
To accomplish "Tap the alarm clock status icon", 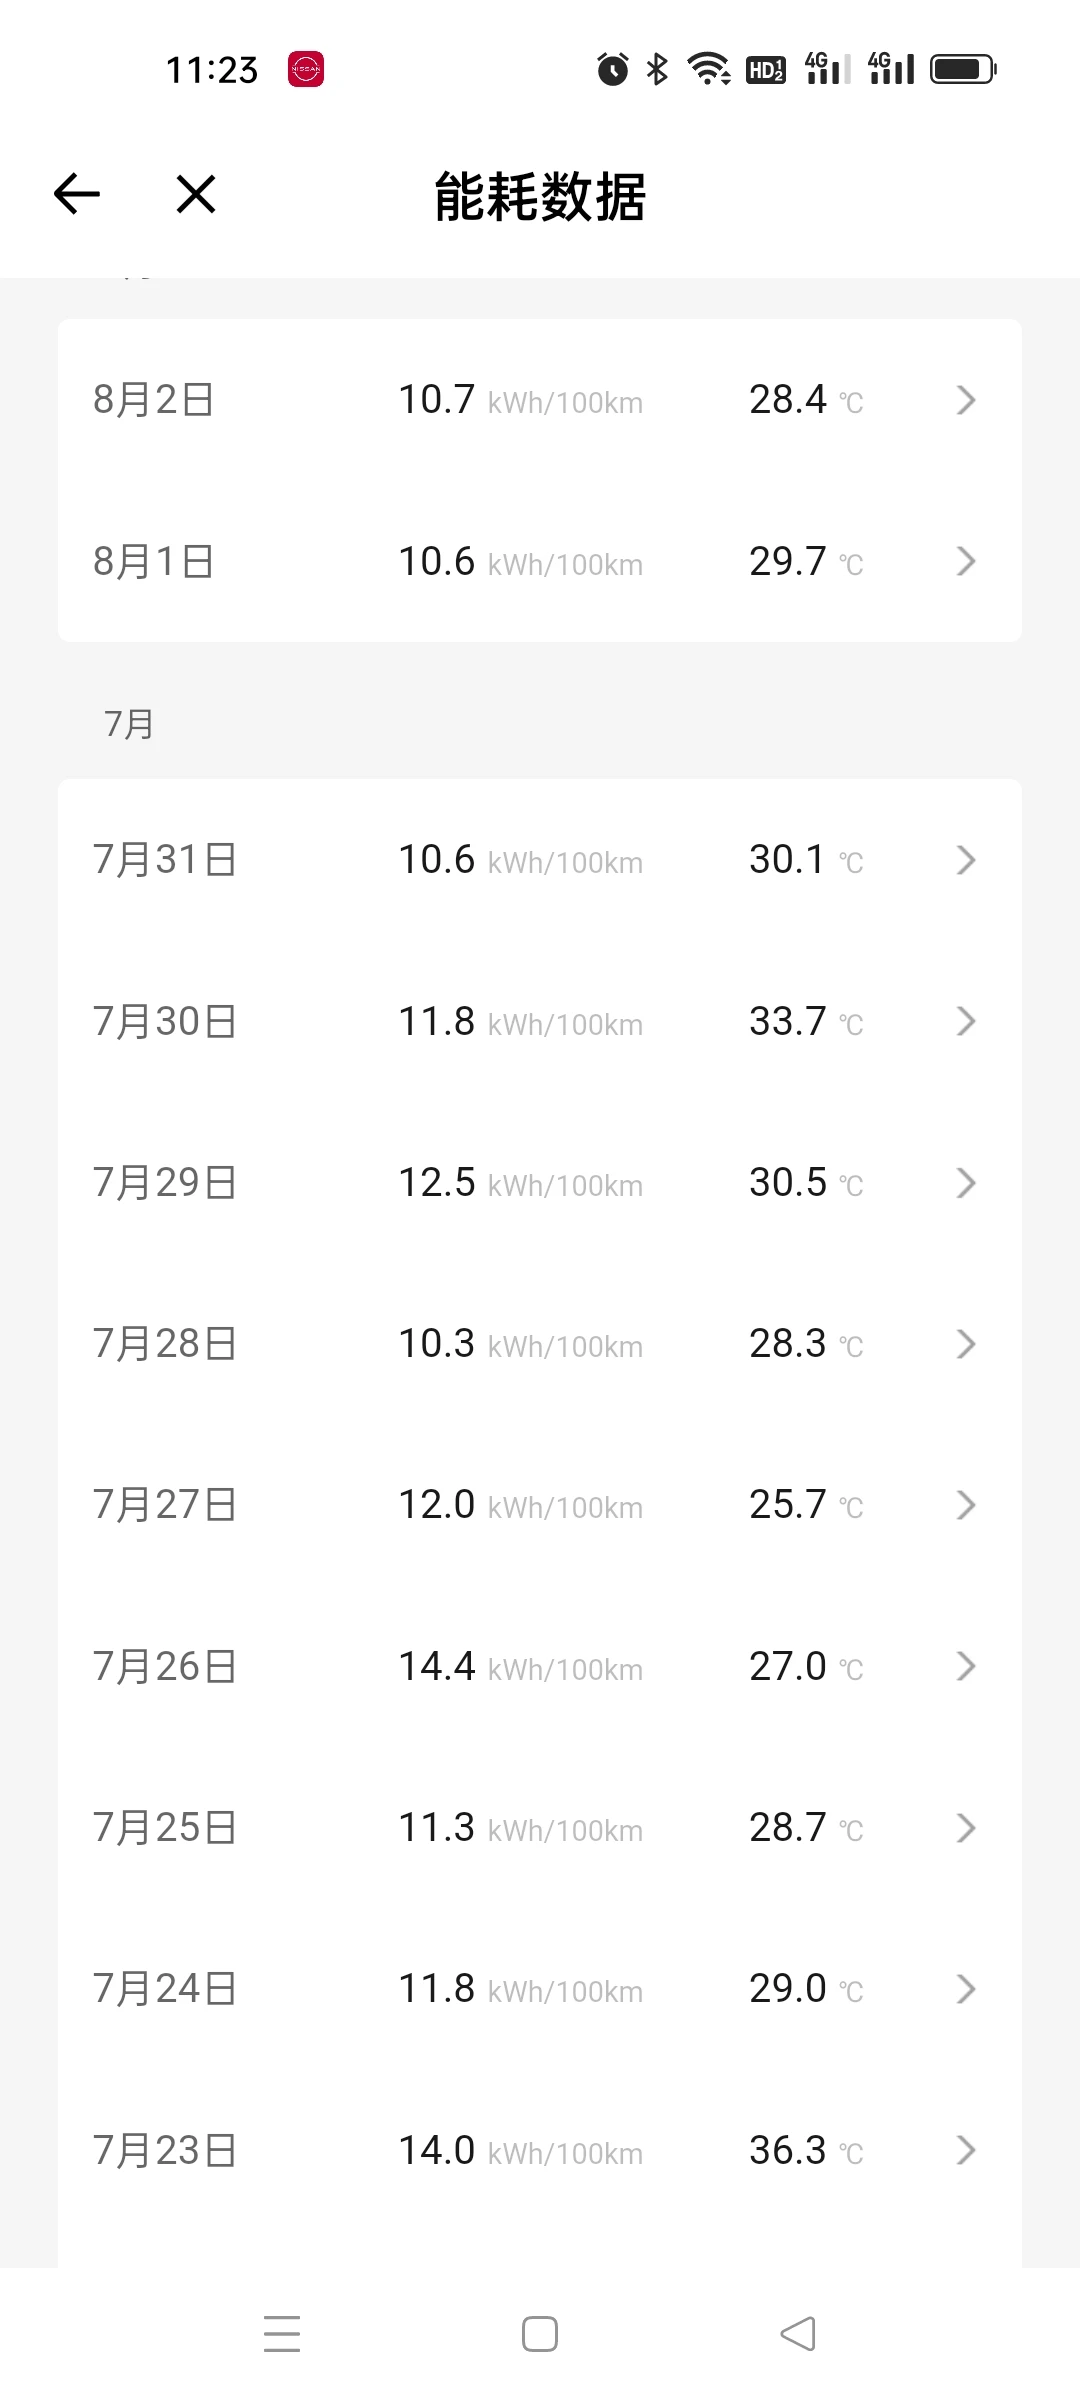I will tap(613, 69).
